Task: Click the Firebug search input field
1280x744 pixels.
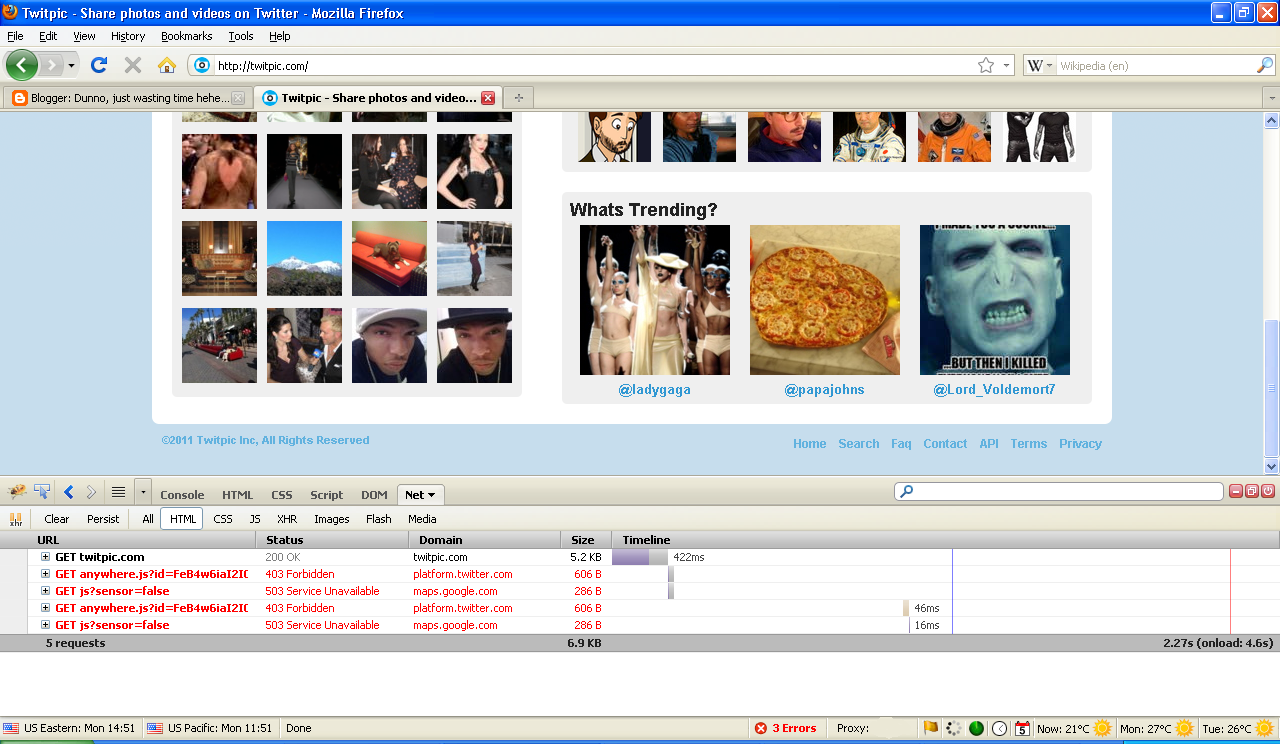Action: [x=1058, y=492]
